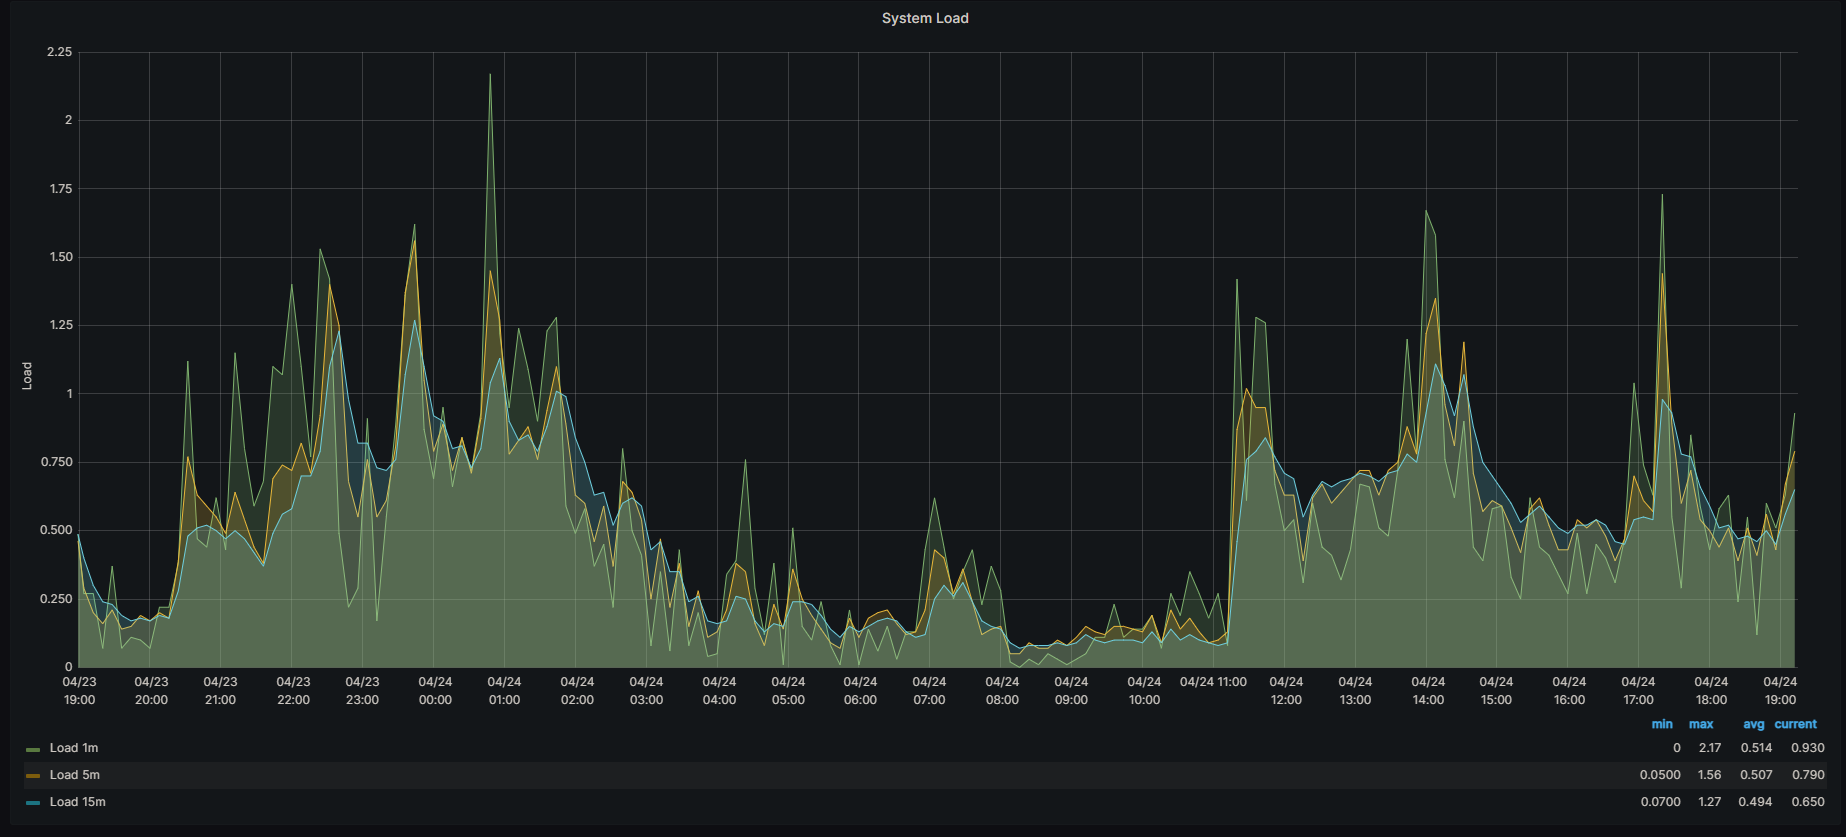Click the Load 5m min value 0.0500
The height and width of the screenshot is (837, 1846).
point(1660,775)
